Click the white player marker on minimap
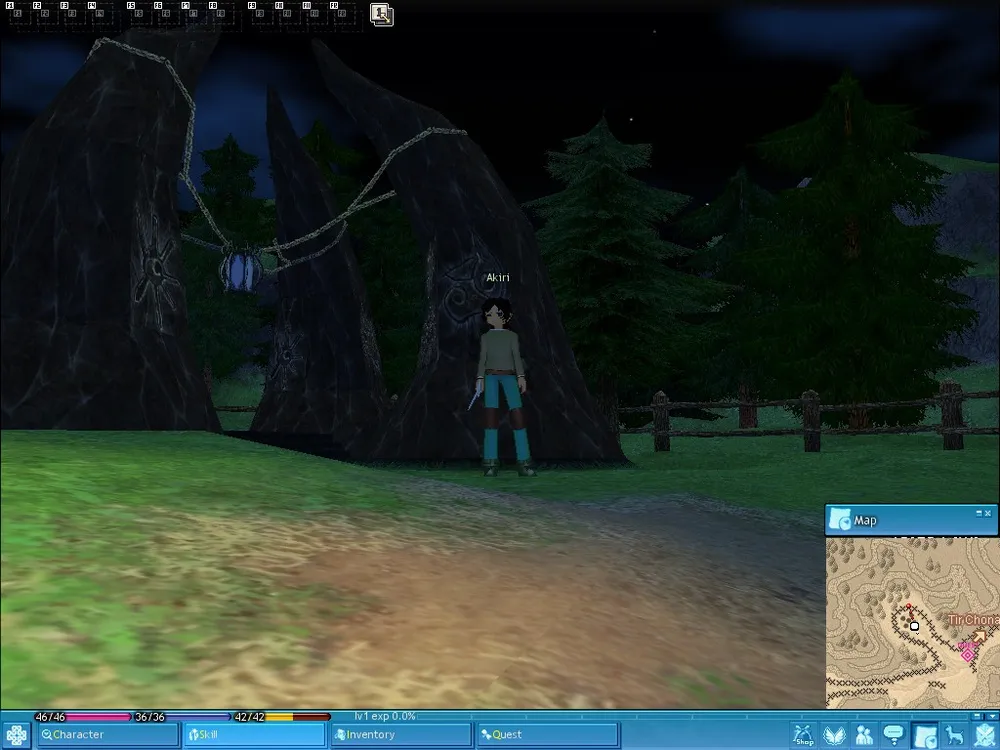This screenshot has height=750, width=1000. (x=915, y=626)
